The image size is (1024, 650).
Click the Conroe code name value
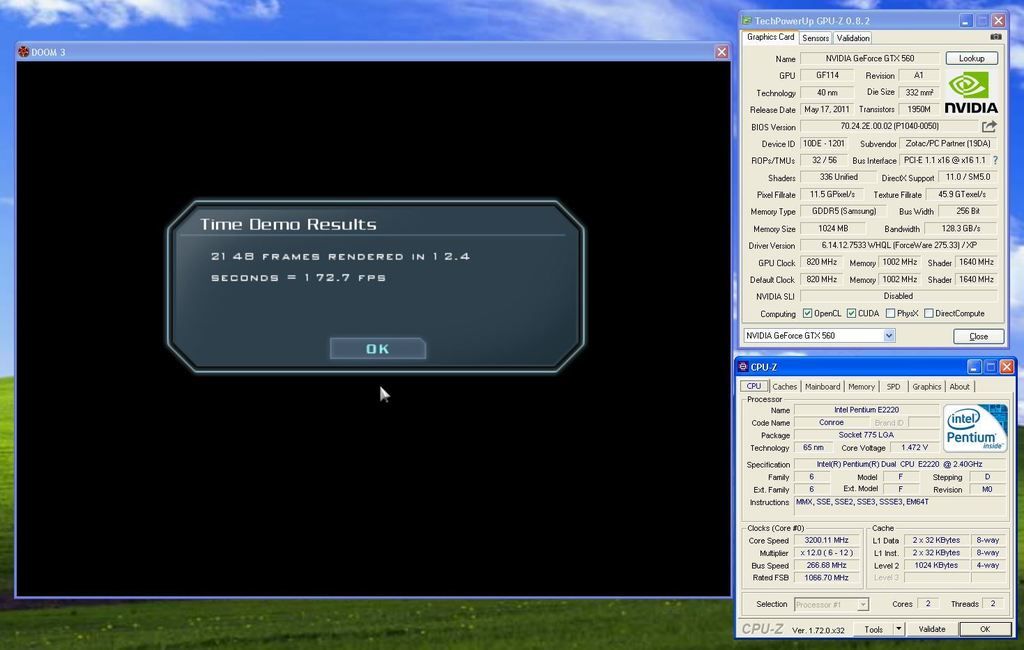[x=831, y=423]
